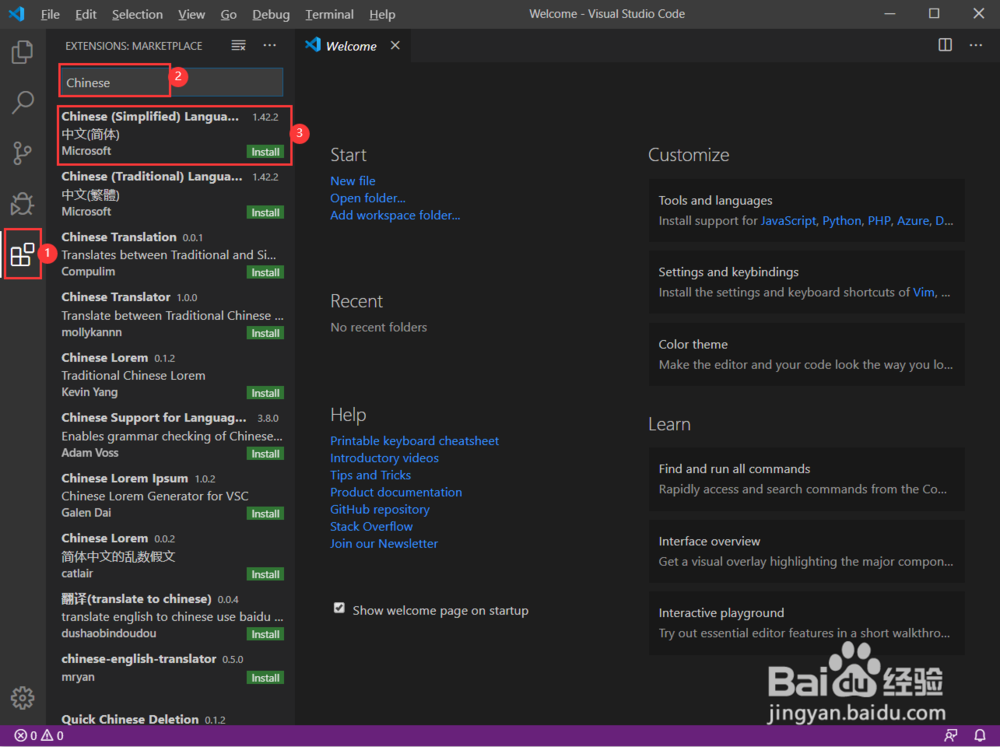
Task: Click the Open folder link
Action: point(367,198)
